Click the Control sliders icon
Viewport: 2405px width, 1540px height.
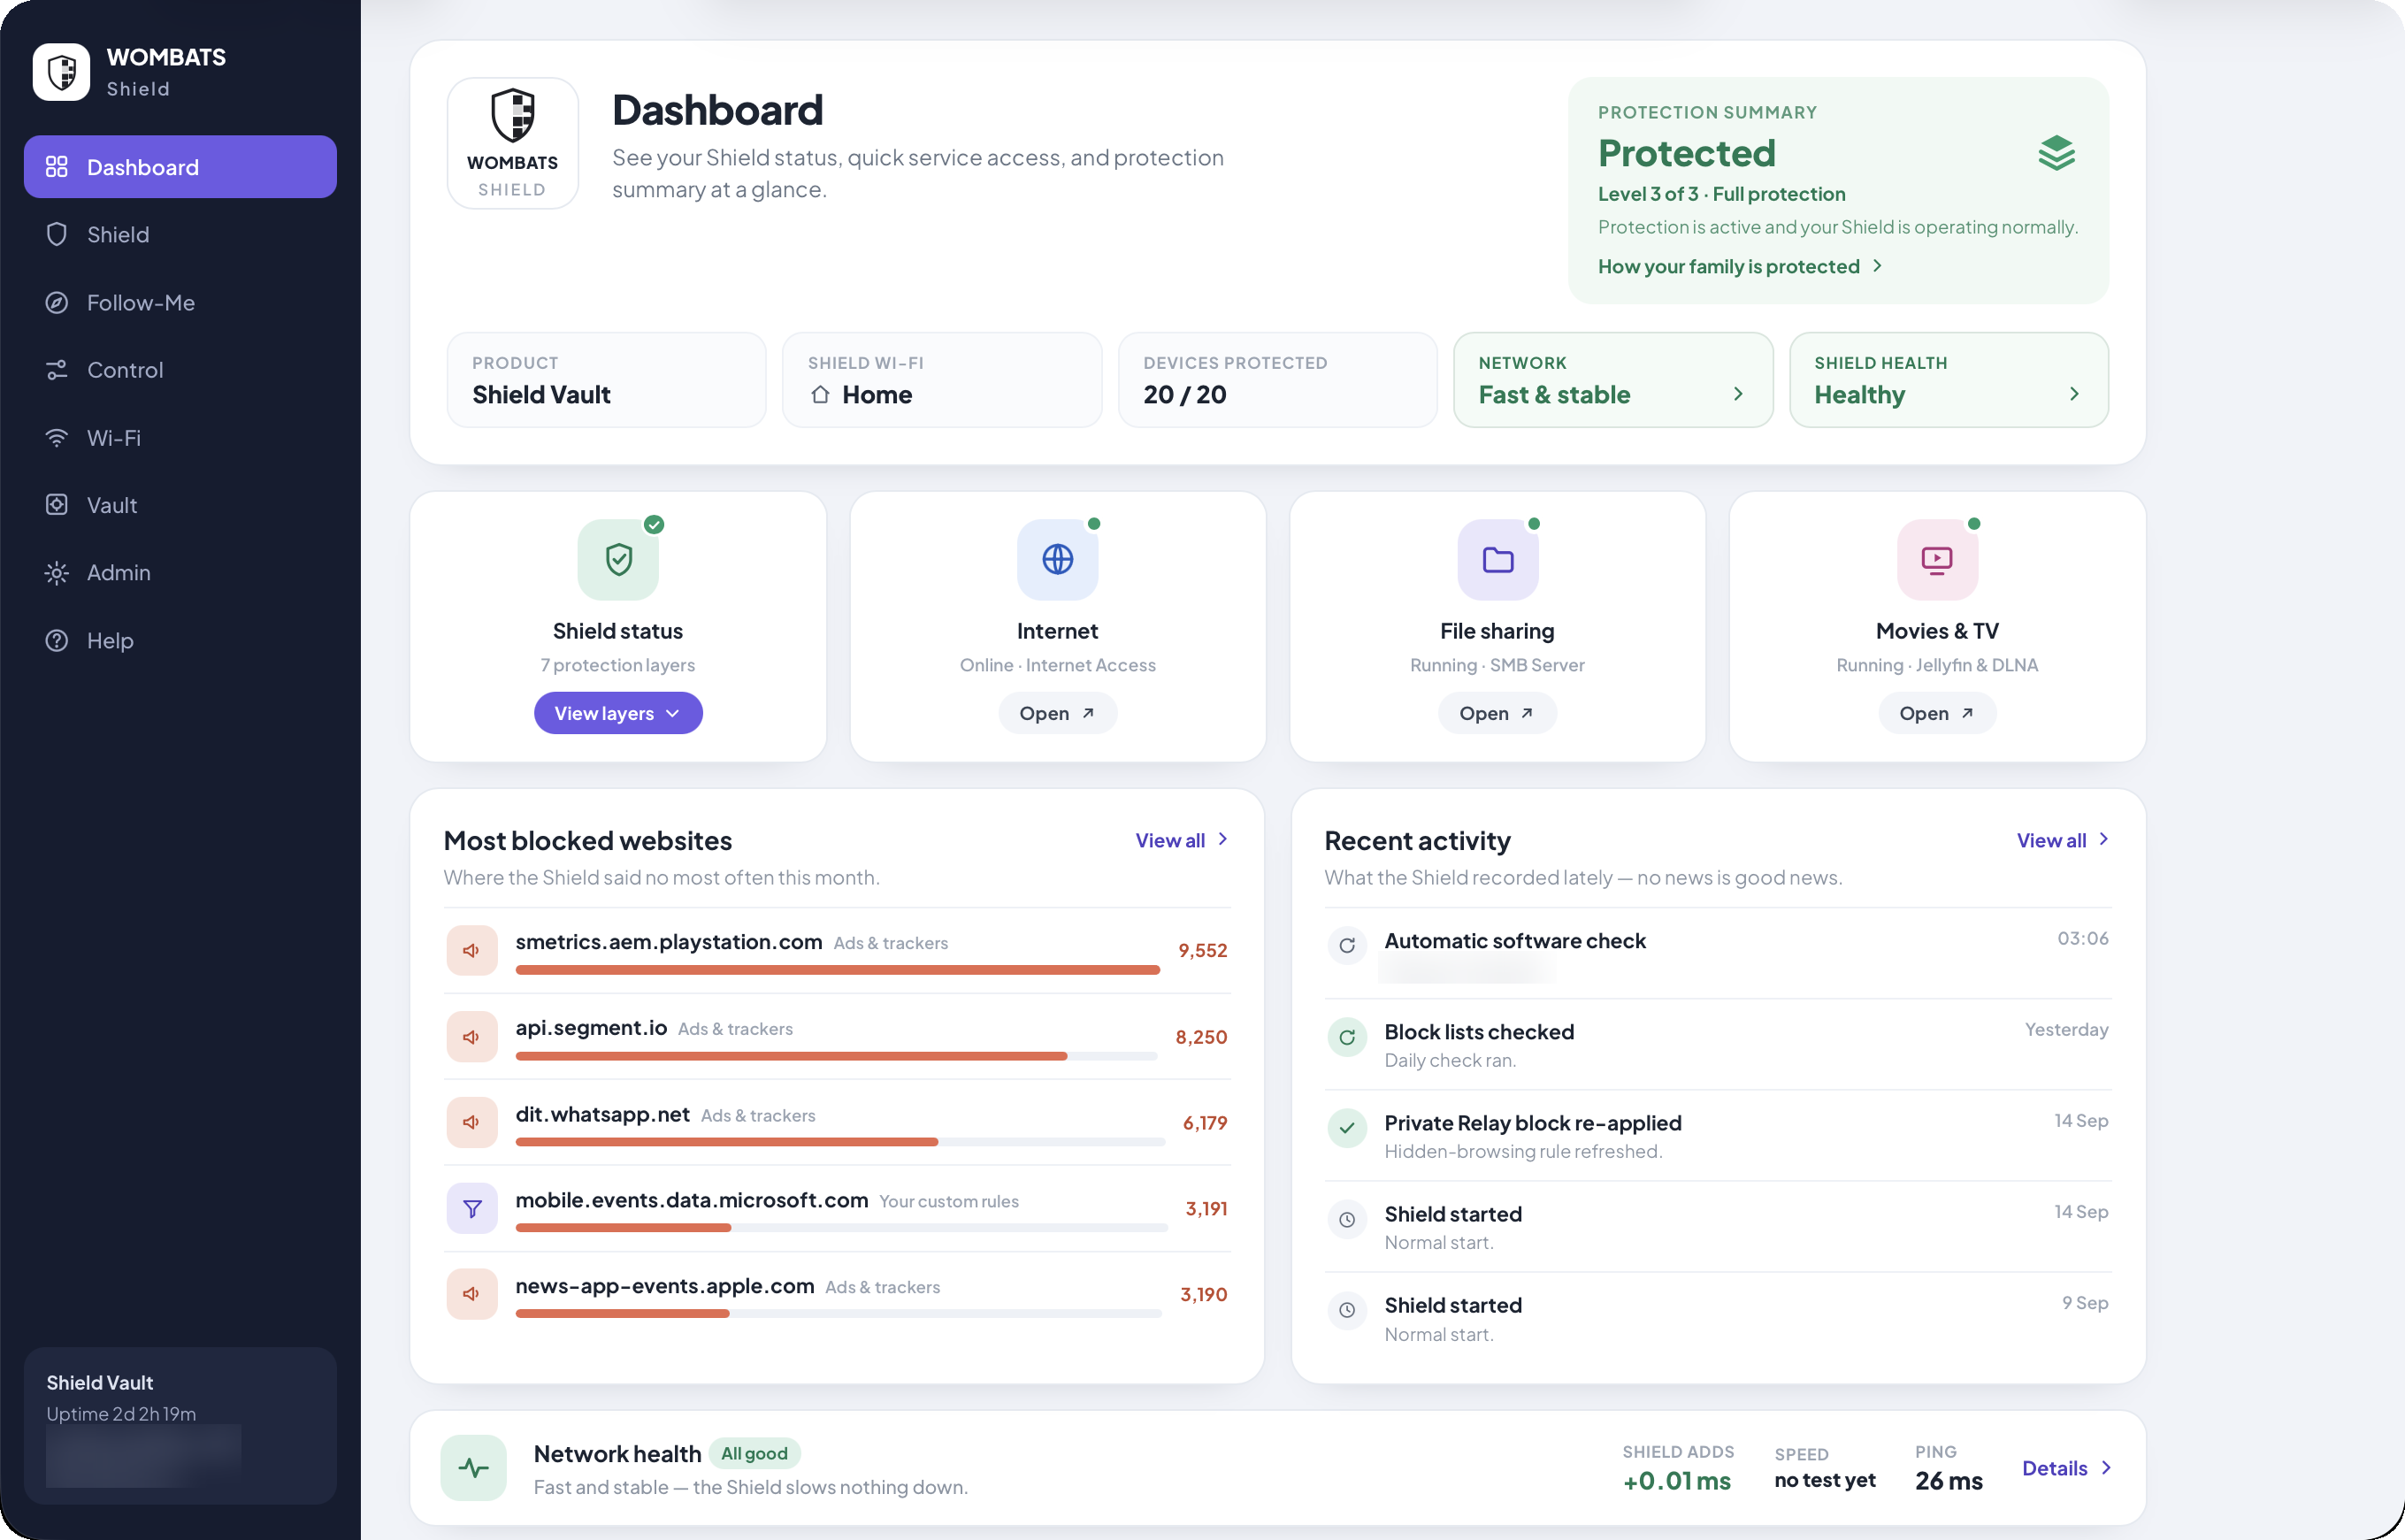57,370
